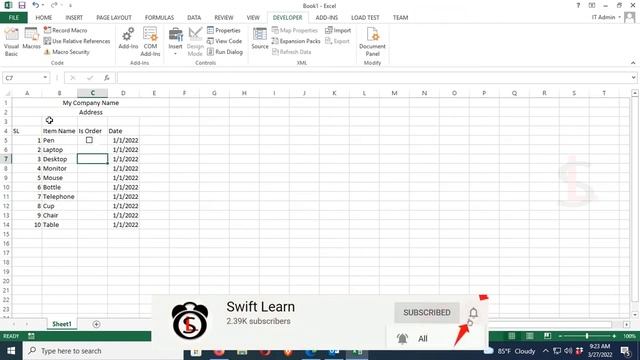Open the Visual Basic editor
This screenshot has height=360, width=640.
tap(11, 42)
